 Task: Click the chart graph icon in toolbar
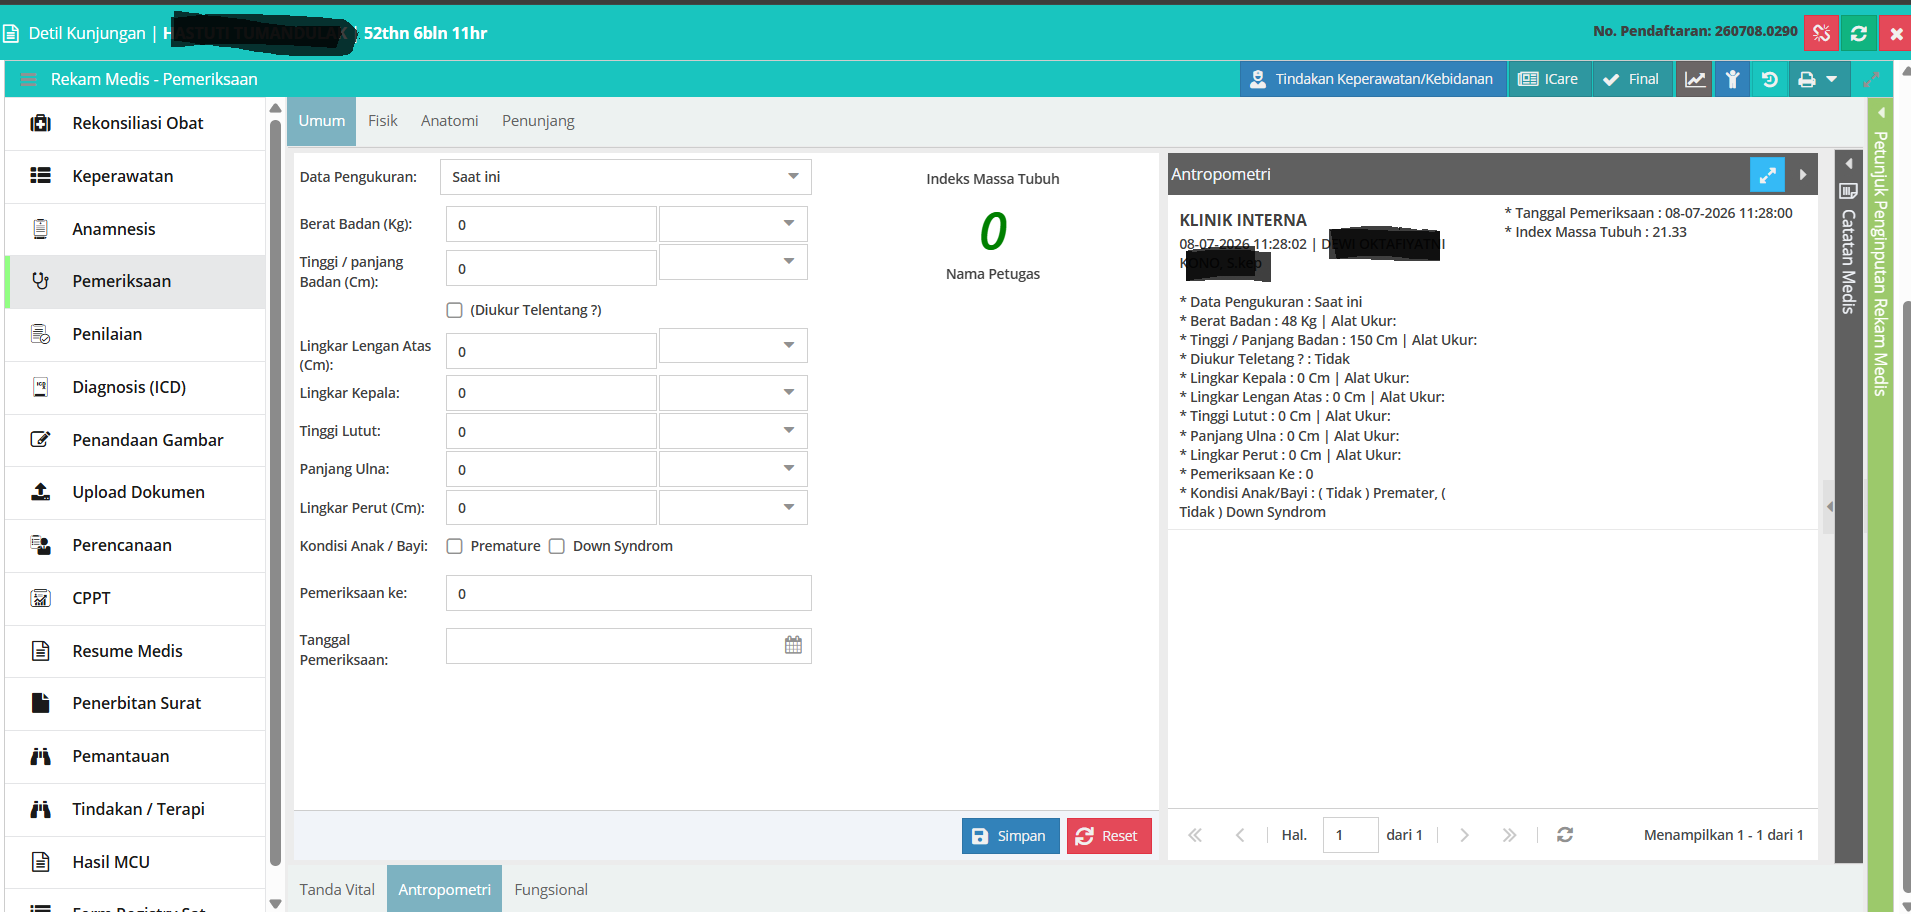(1695, 79)
